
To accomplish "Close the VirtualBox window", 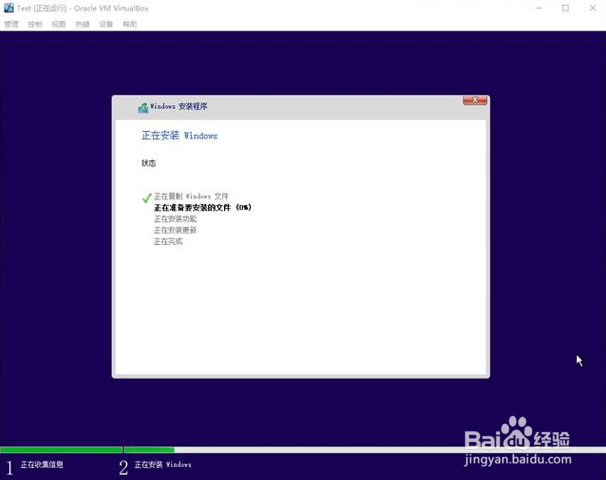I will click(x=592, y=8).
